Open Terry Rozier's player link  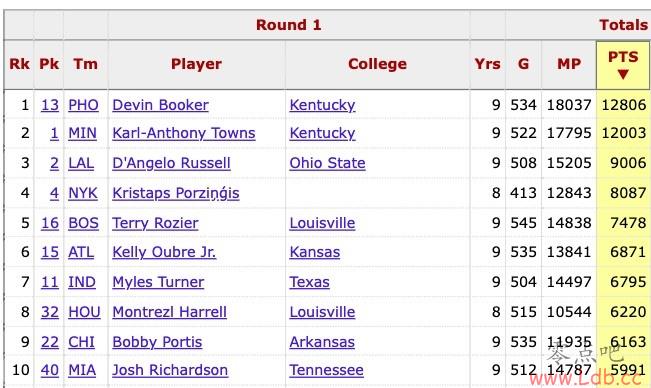pos(155,223)
